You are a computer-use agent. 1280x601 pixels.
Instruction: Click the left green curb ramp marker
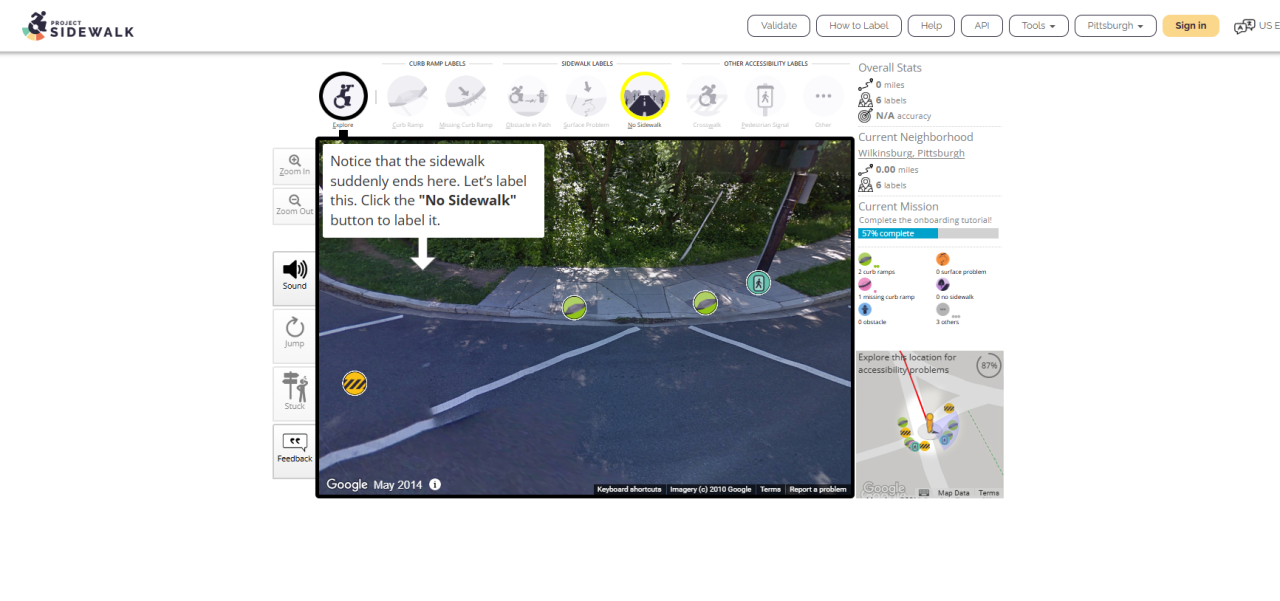pyautogui.click(x=574, y=308)
